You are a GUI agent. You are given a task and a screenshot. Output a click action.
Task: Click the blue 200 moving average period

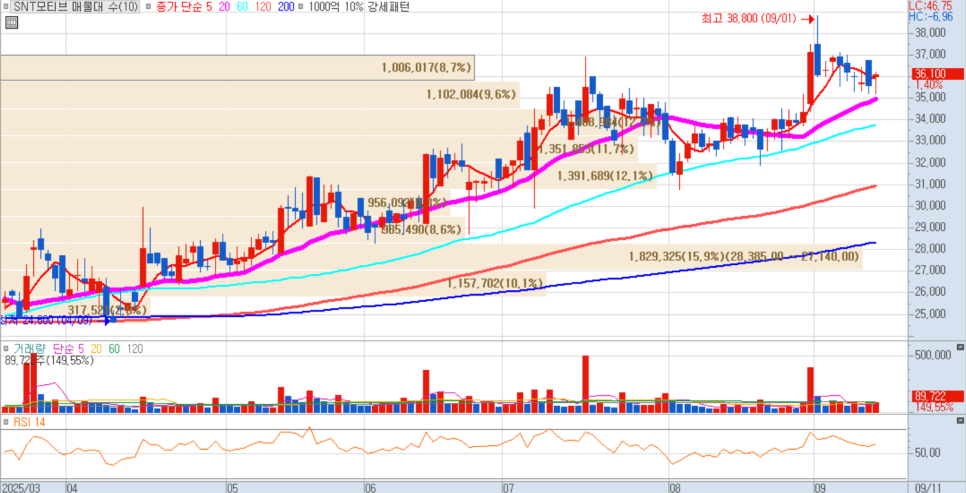coord(285,6)
